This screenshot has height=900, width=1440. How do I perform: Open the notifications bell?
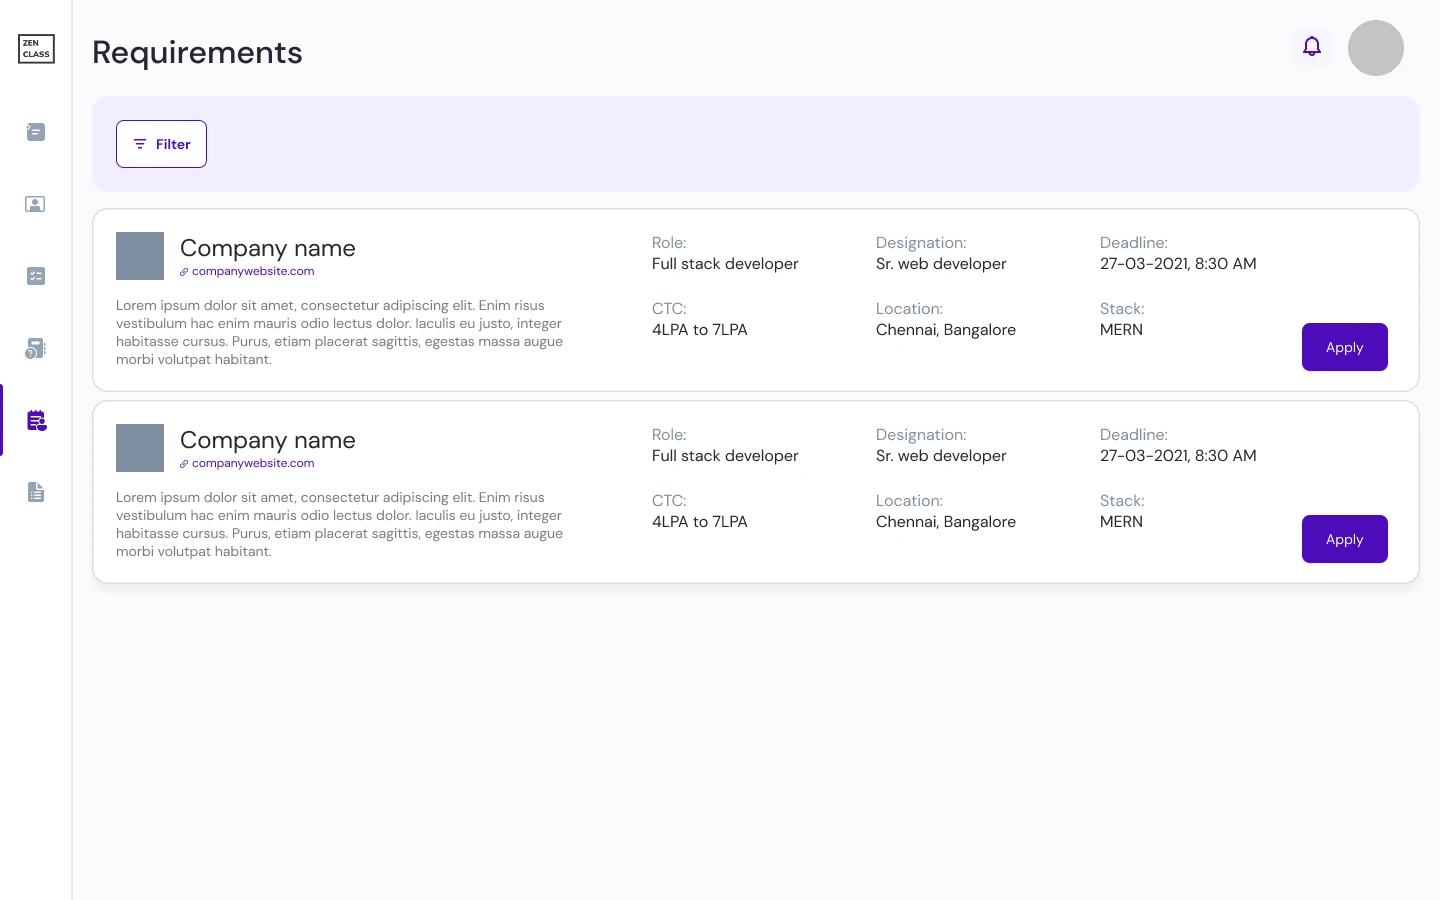pos(1312,46)
